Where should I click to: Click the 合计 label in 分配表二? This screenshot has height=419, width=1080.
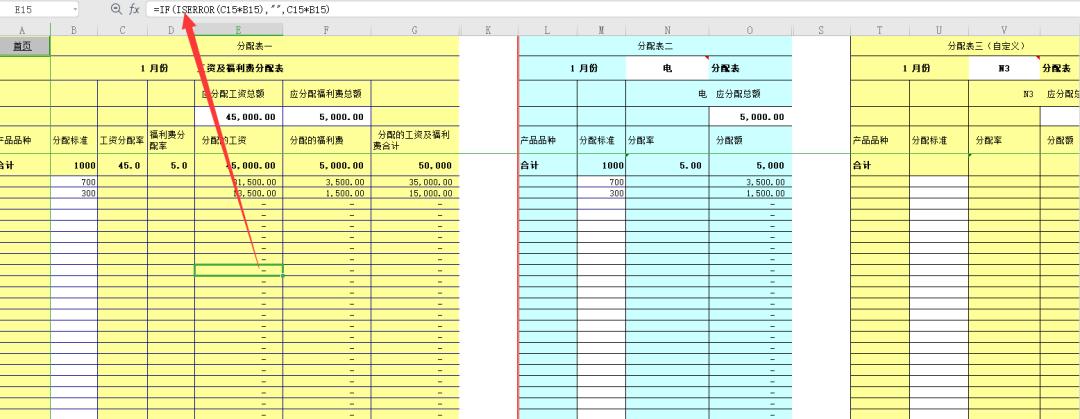pyautogui.click(x=529, y=165)
